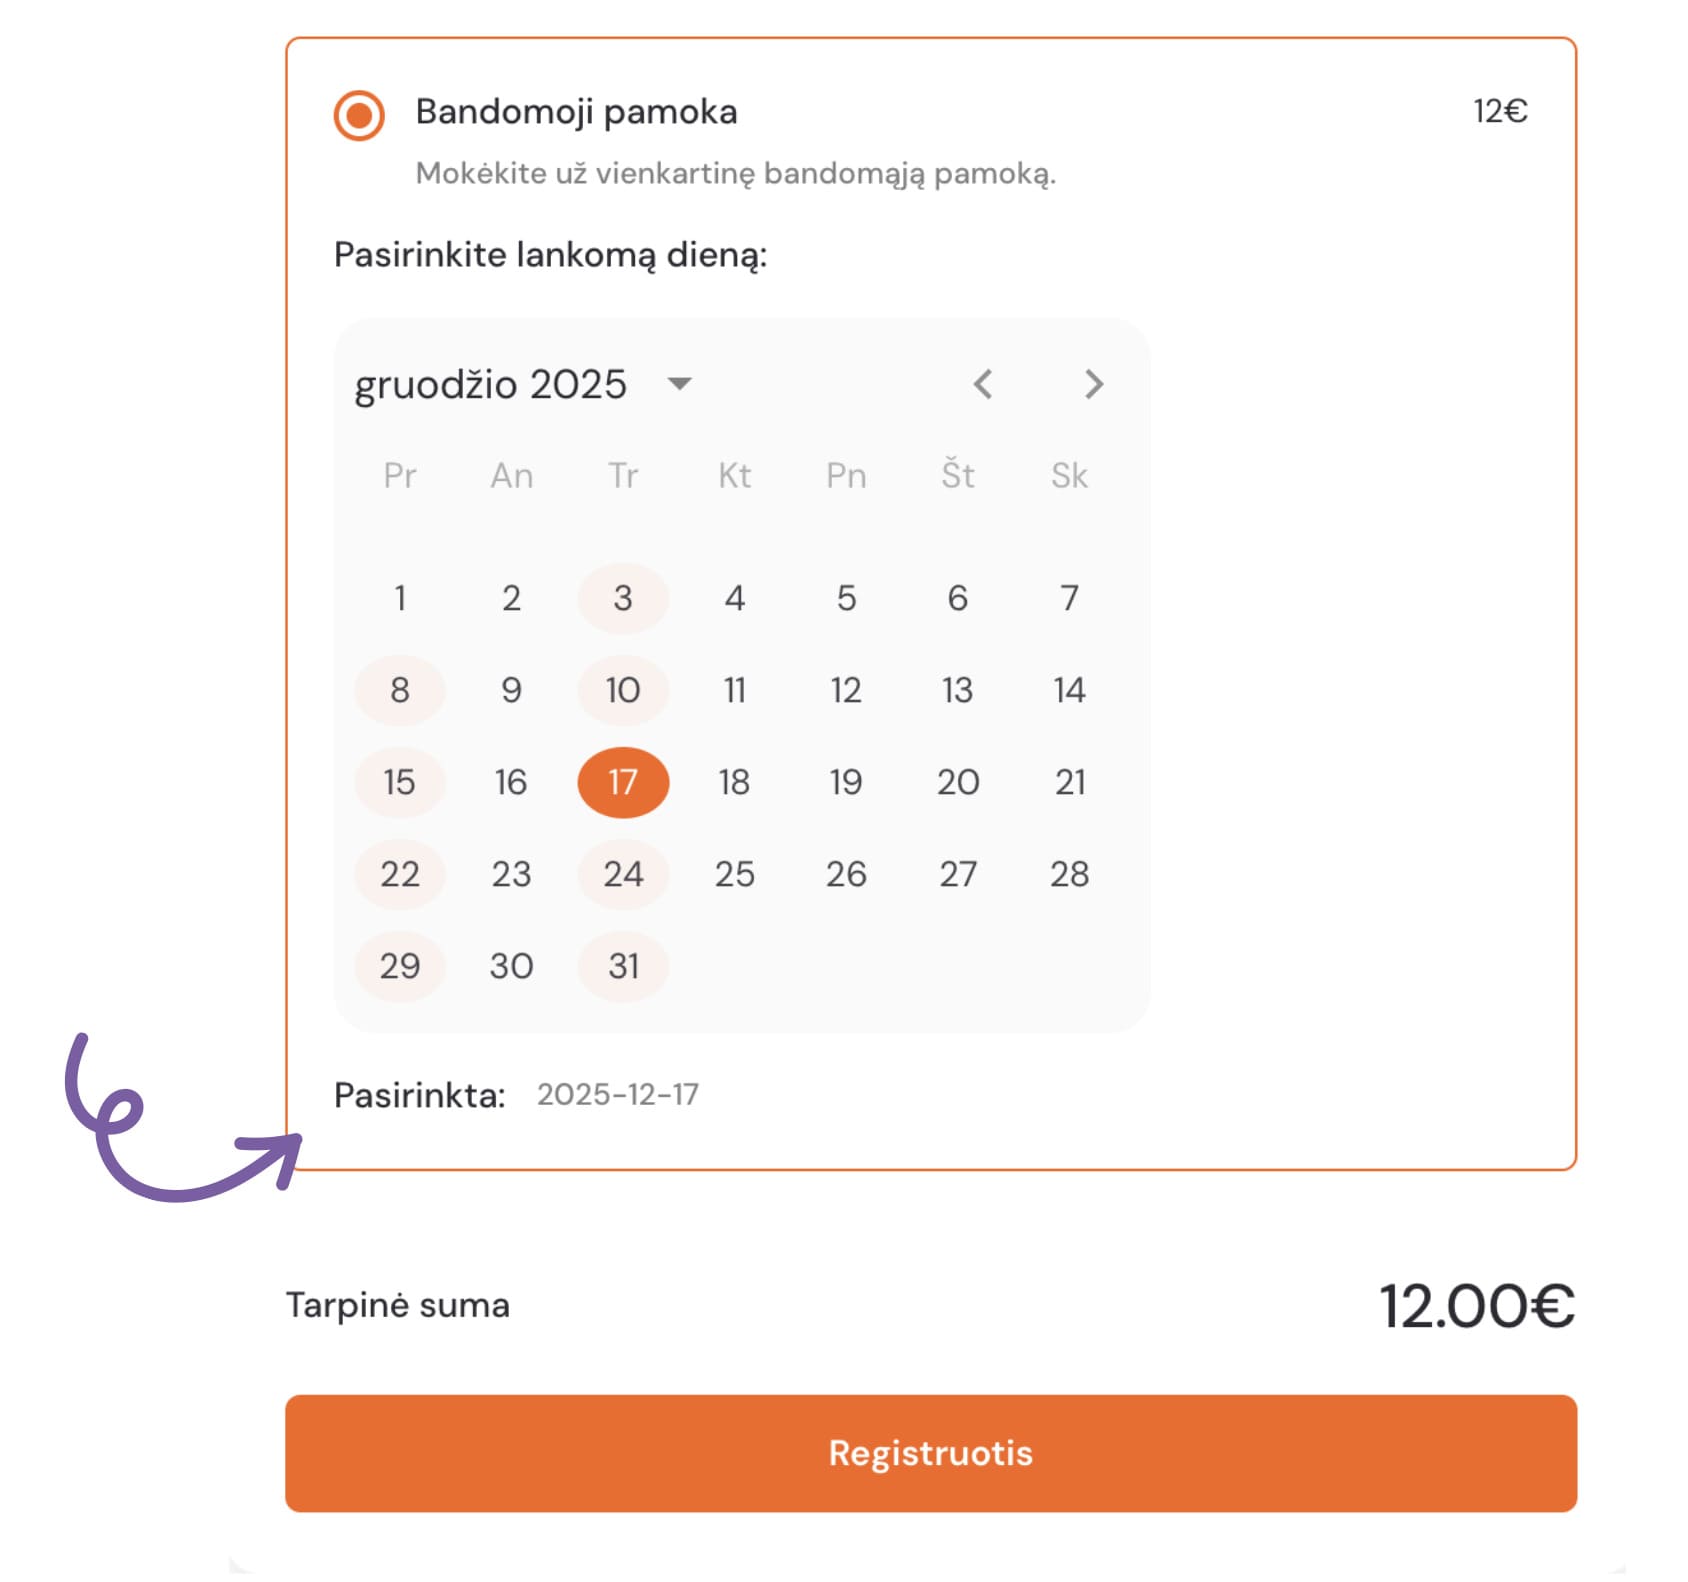
Task: Select December 24 for the trial lesson
Action: click(x=622, y=874)
